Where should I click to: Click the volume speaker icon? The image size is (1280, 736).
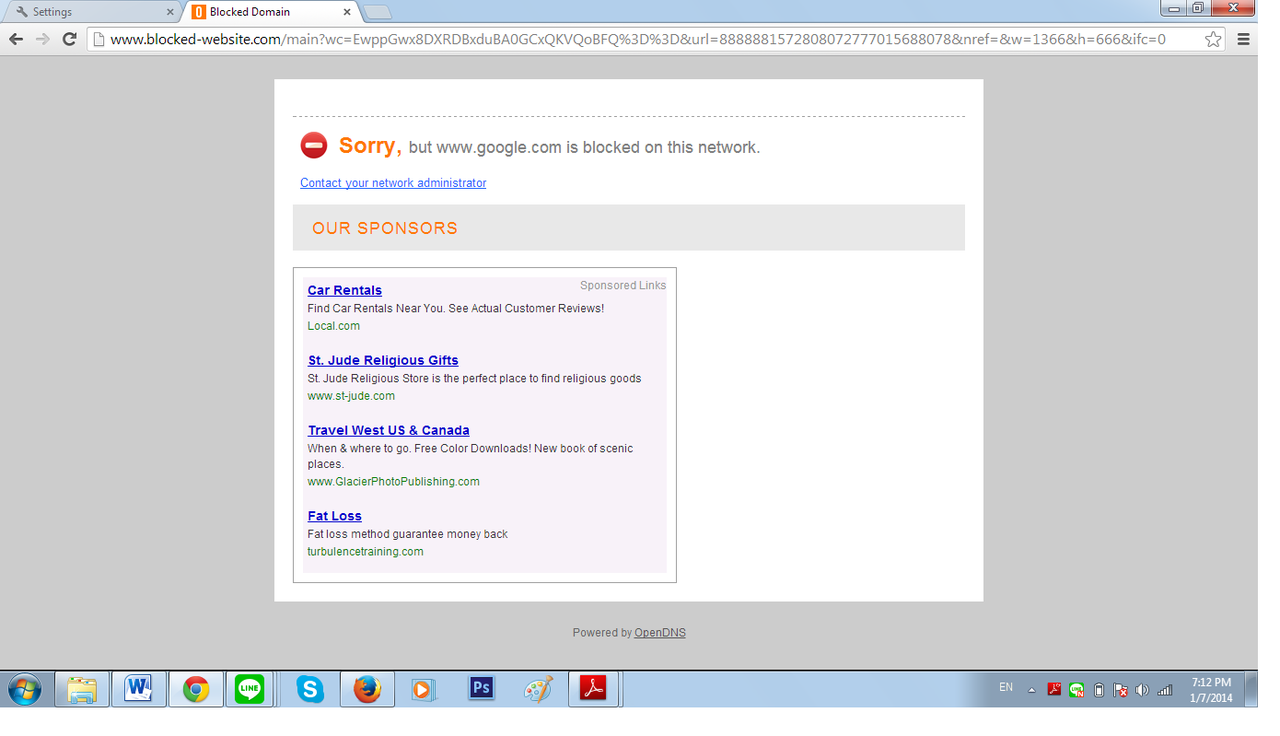coord(1143,690)
